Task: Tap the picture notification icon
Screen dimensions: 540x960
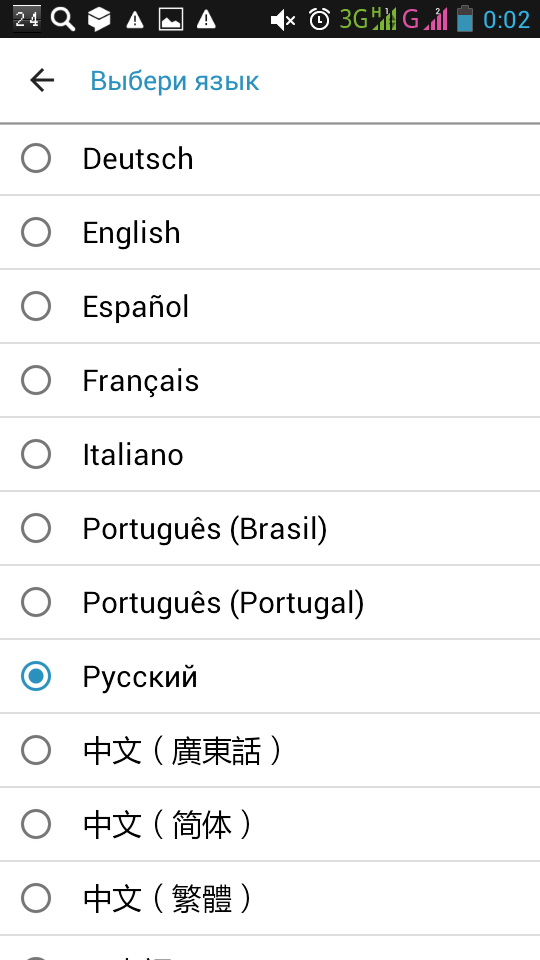Action: pyautogui.click(x=171, y=20)
